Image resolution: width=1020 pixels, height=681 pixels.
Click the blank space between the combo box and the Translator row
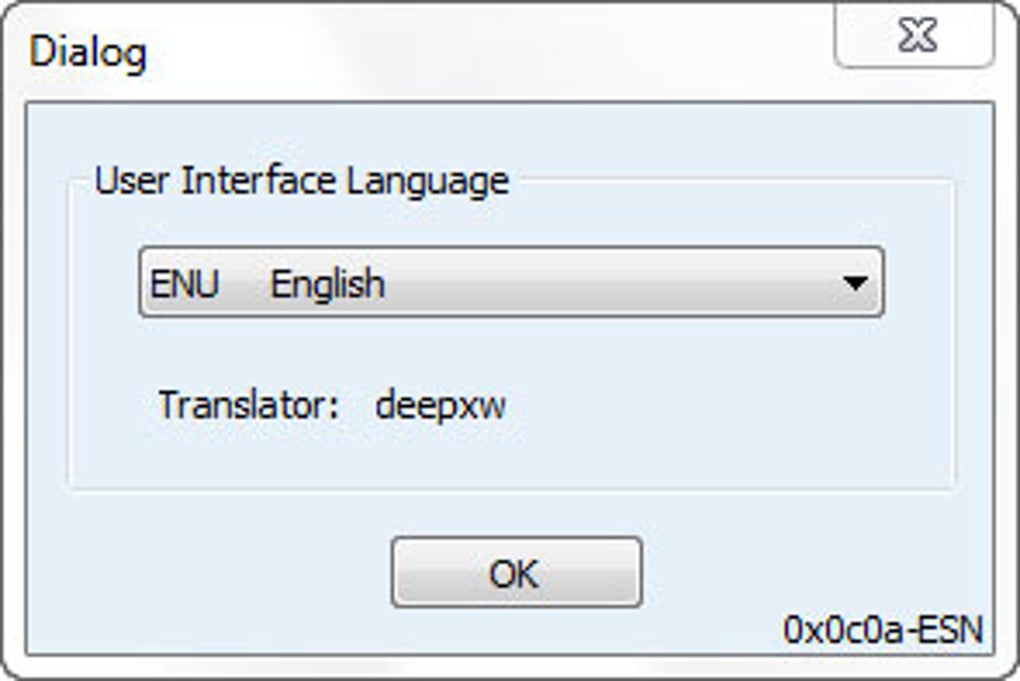(x=510, y=350)
